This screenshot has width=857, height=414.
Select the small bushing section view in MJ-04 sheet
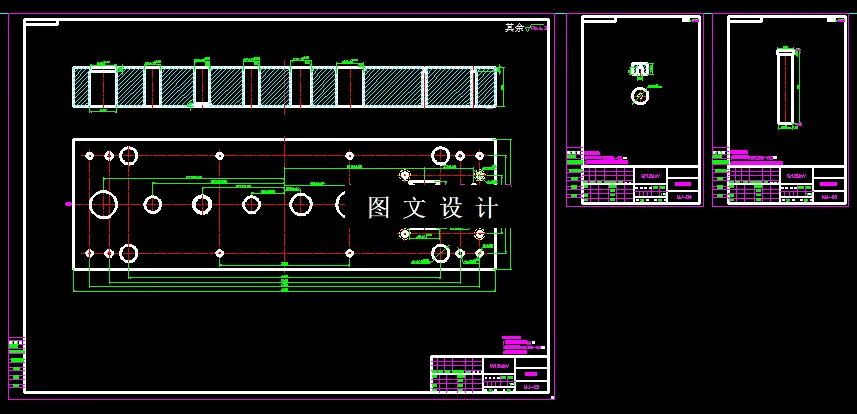pyautogui.click(x=641, y=69)
